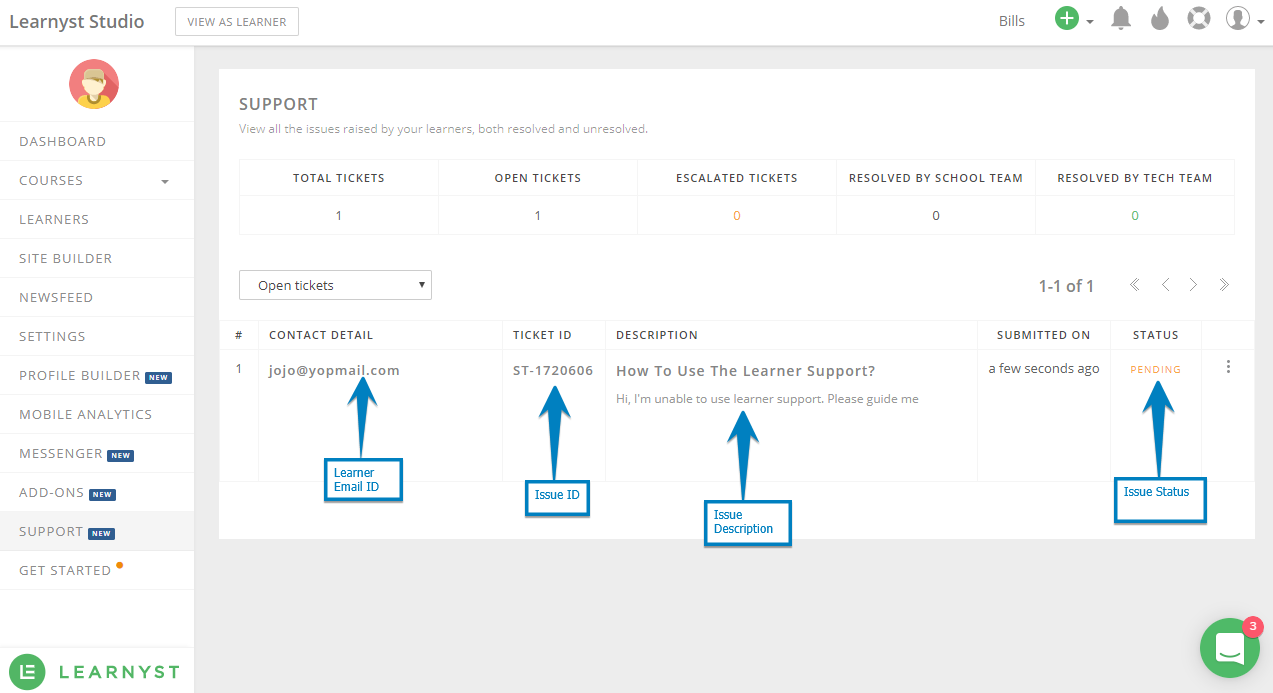Click the green plus add icon

tap(1067, 19)
